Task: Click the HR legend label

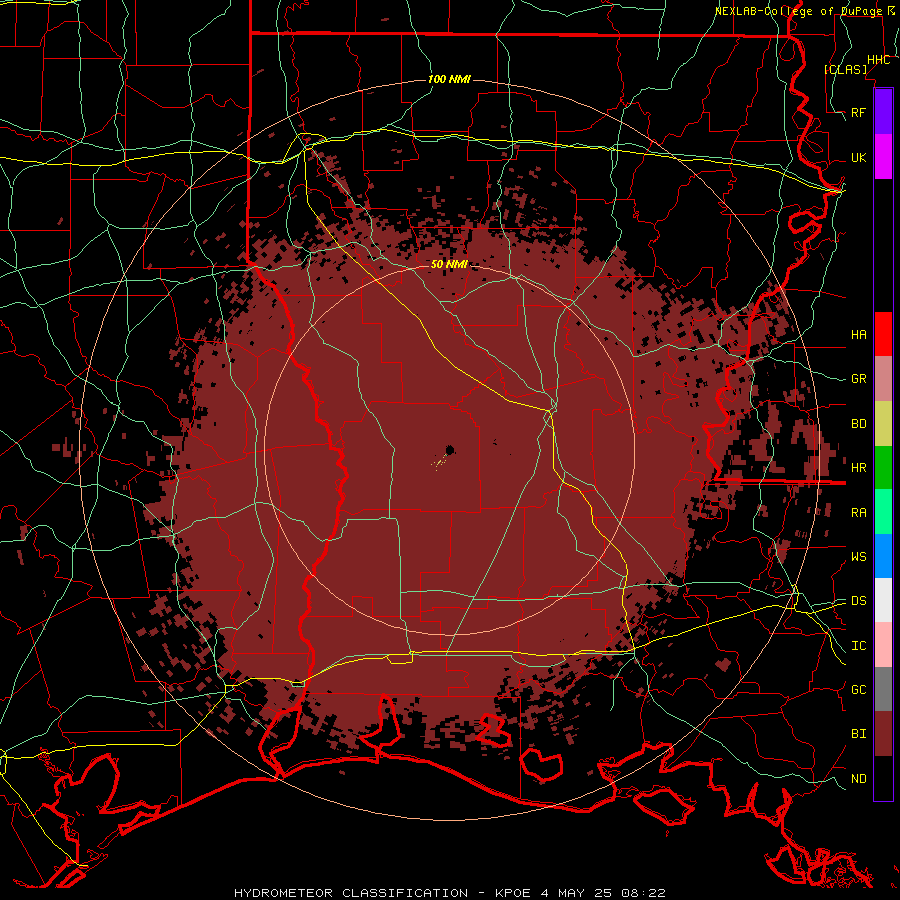Action: (858, 468)
